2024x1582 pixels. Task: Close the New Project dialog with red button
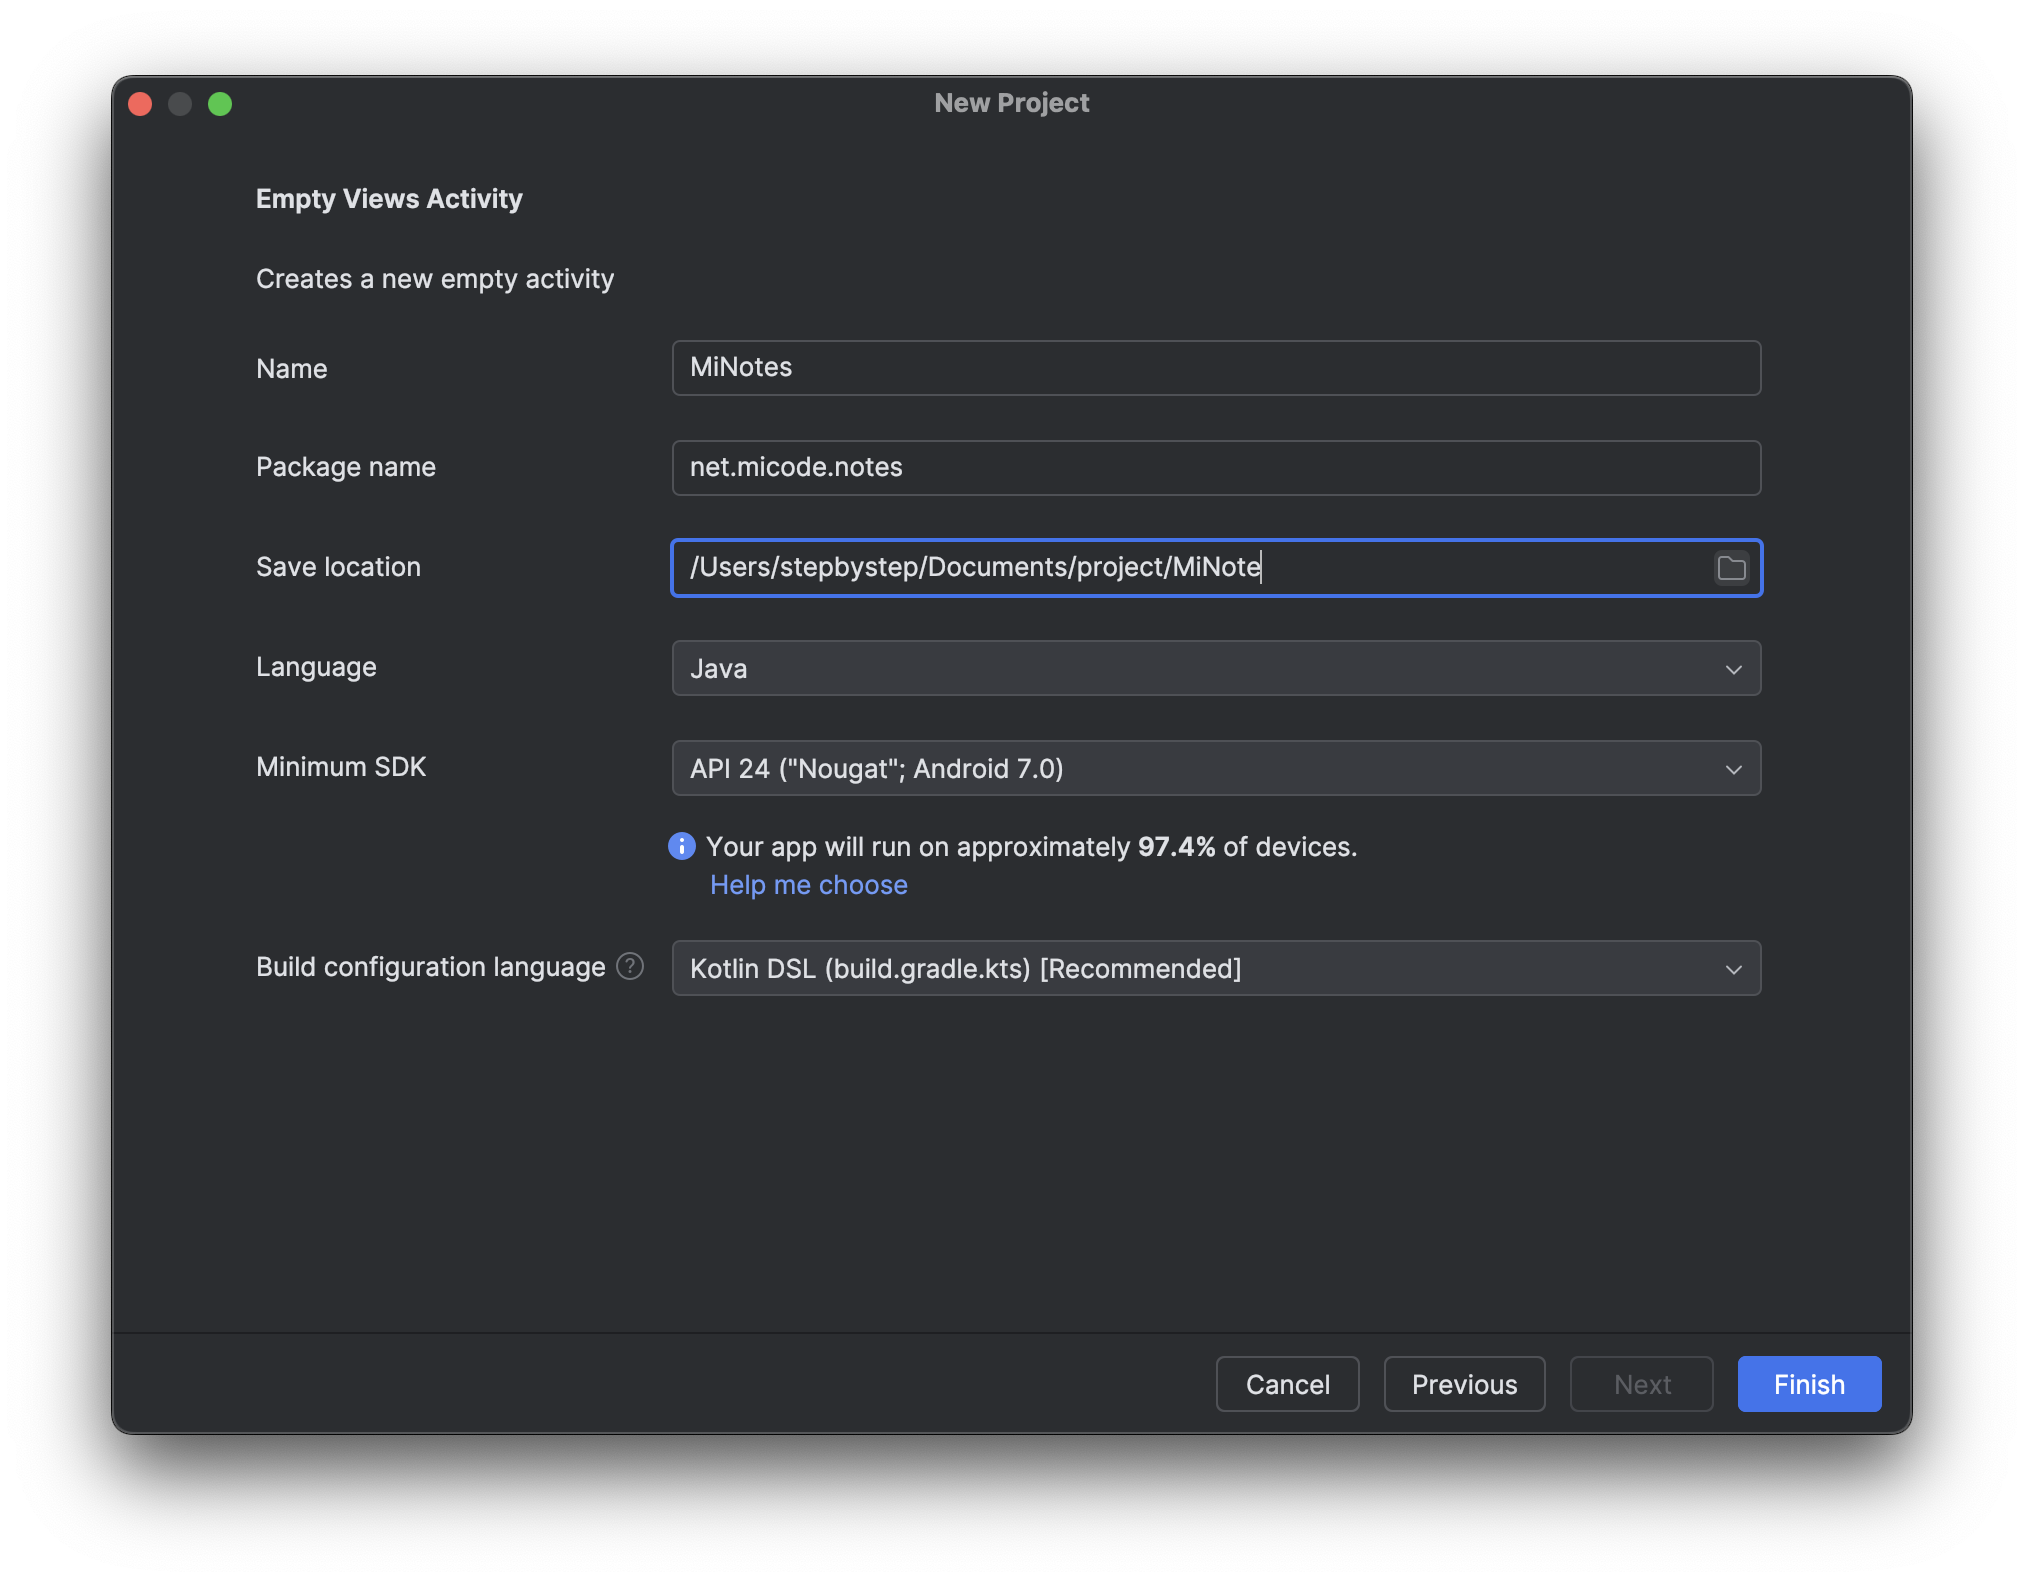(140, 104)
